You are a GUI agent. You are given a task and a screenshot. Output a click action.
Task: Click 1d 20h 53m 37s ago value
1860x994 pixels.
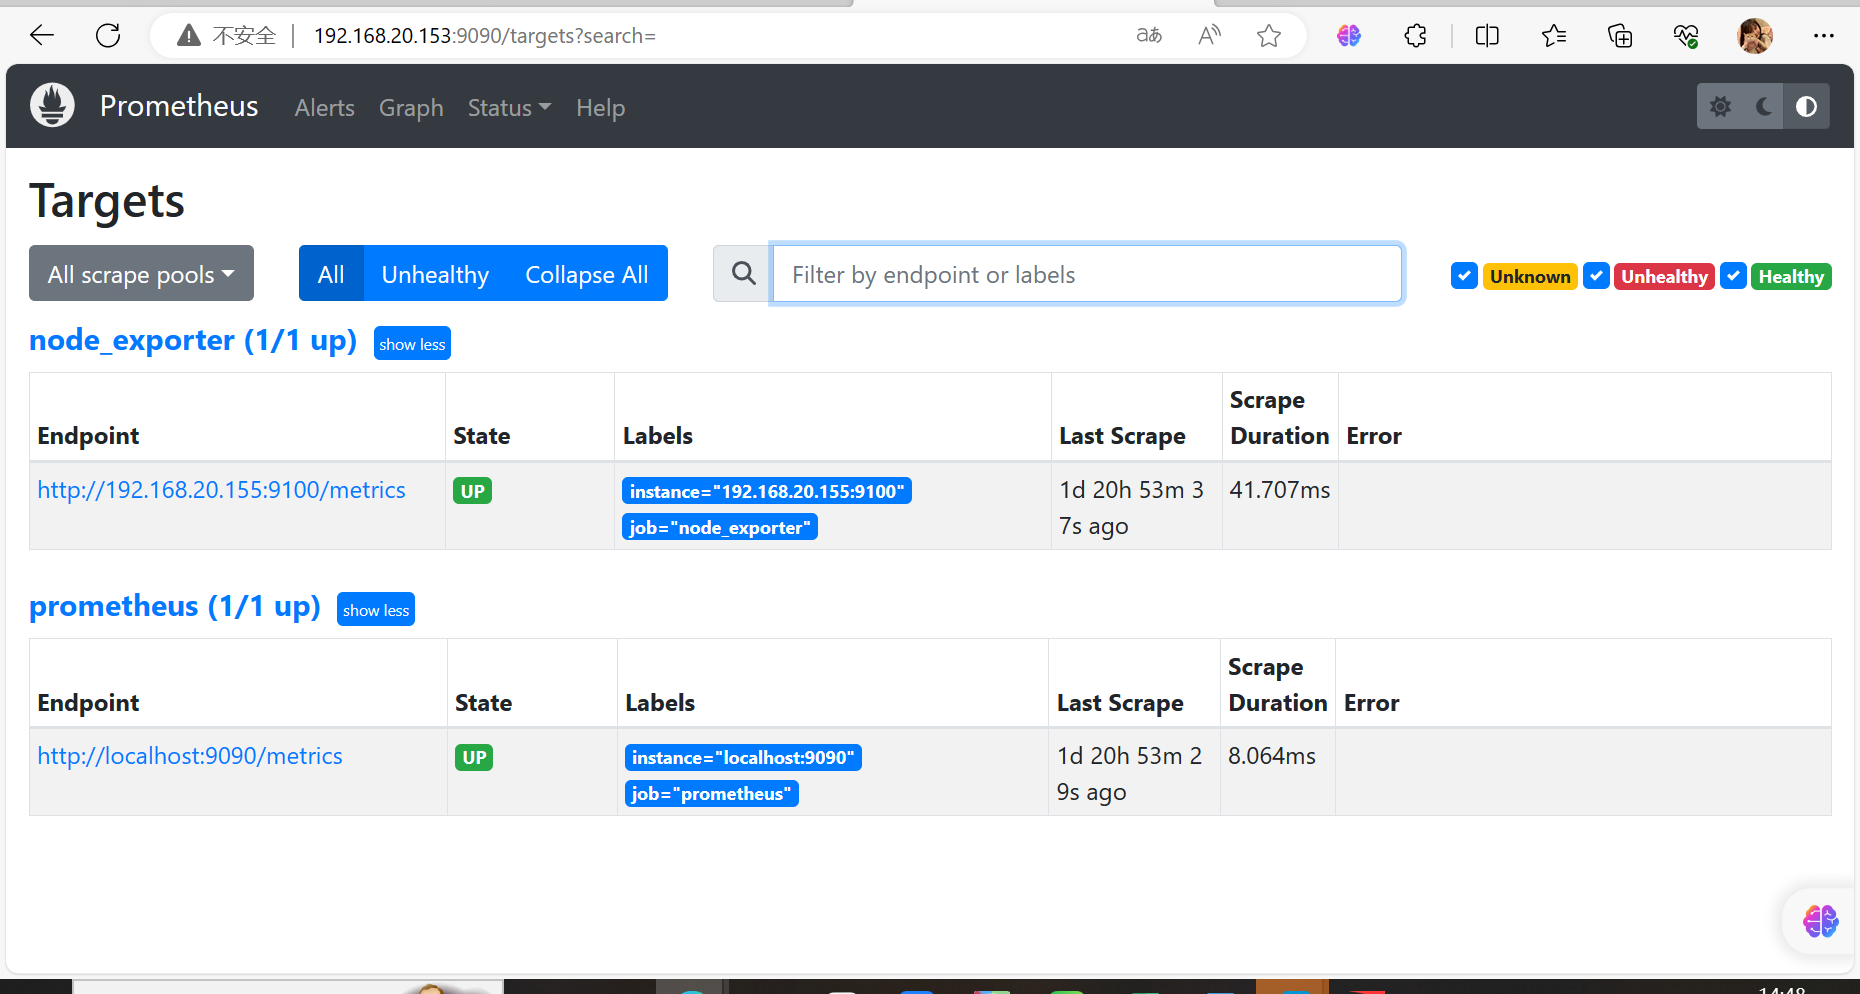[1131, 508]
